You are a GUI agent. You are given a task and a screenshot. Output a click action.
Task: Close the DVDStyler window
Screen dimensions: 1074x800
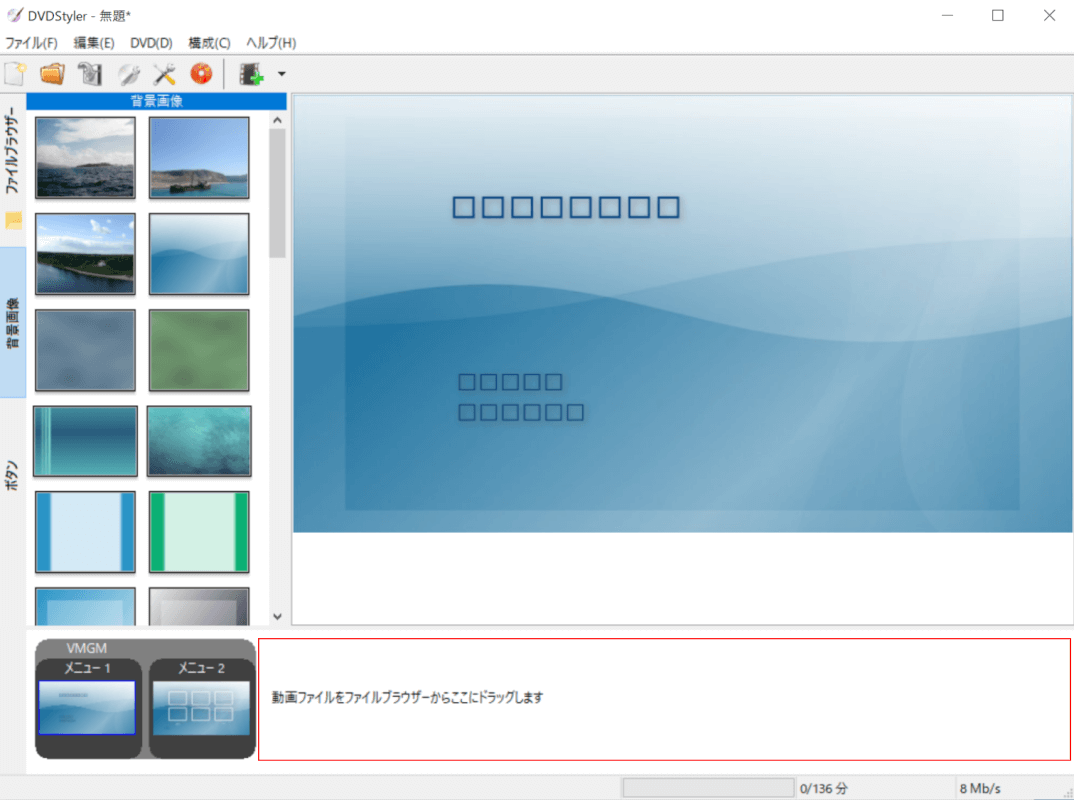pos(1049,15)
